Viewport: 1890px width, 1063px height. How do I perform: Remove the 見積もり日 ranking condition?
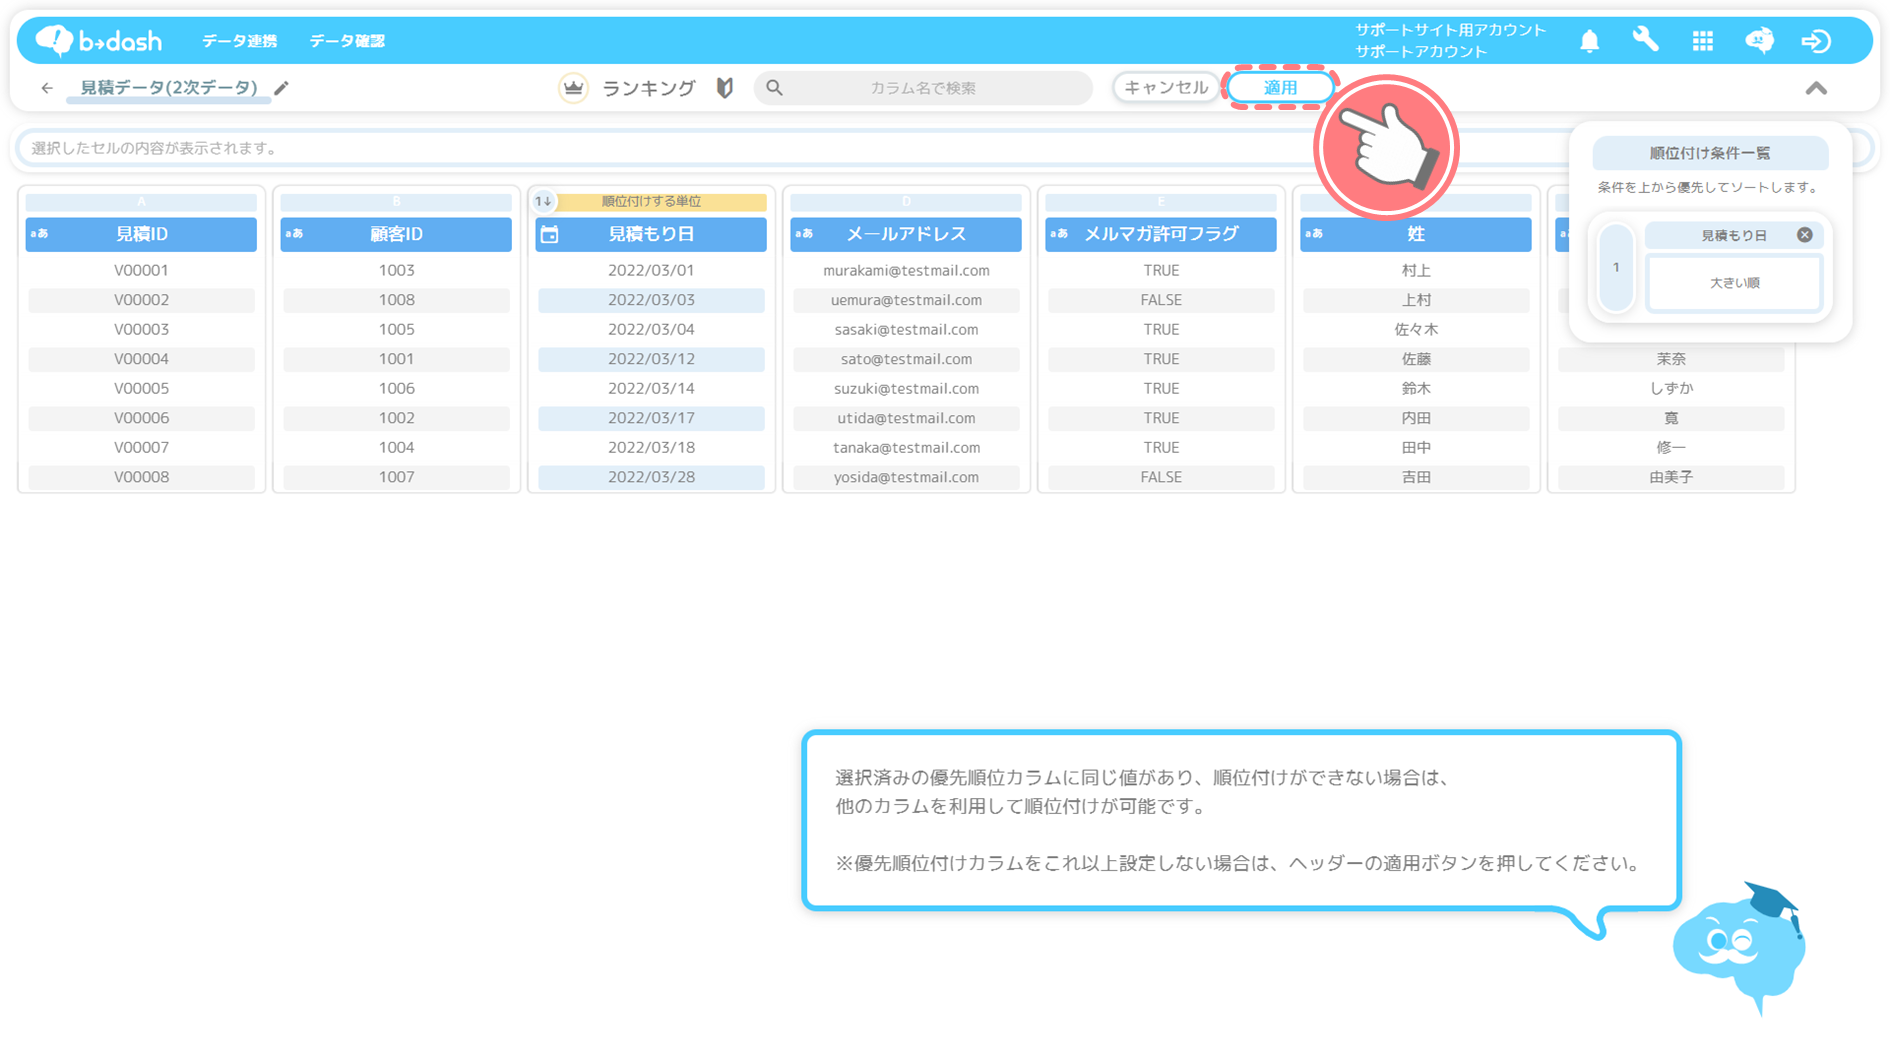click(x=1804, y=235)
